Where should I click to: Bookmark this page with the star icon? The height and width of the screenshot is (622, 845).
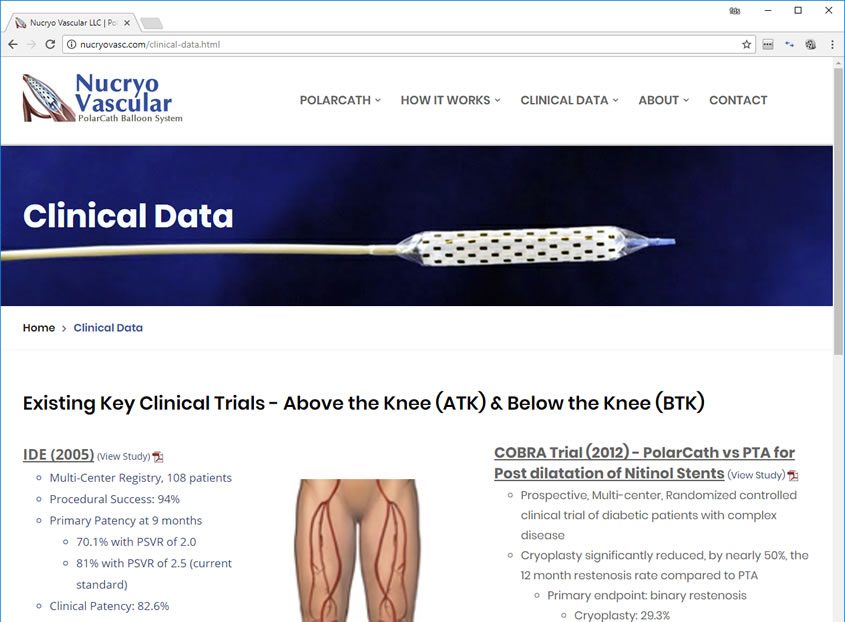[746, 44]
